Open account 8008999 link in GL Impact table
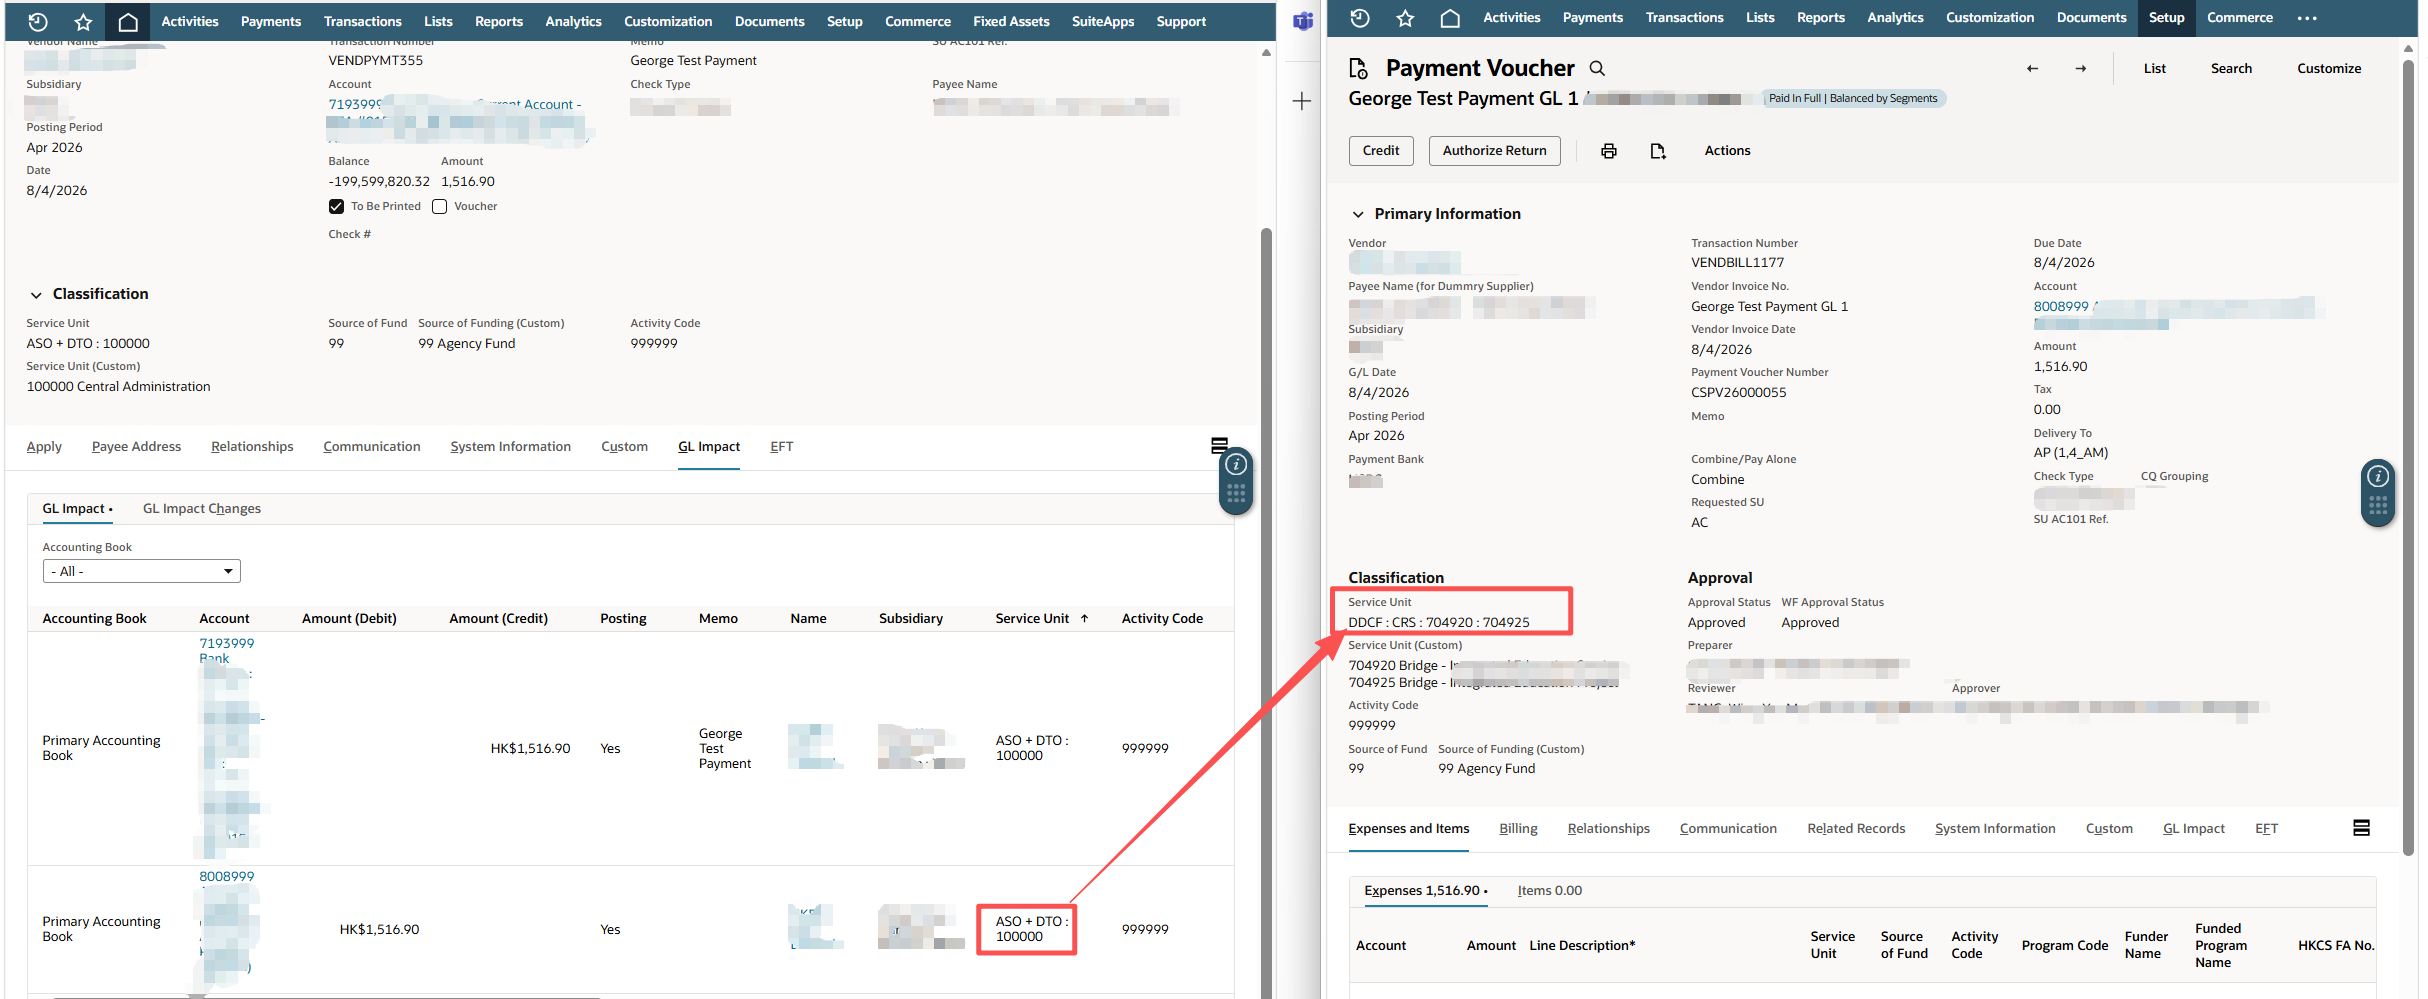 point(227,877)
